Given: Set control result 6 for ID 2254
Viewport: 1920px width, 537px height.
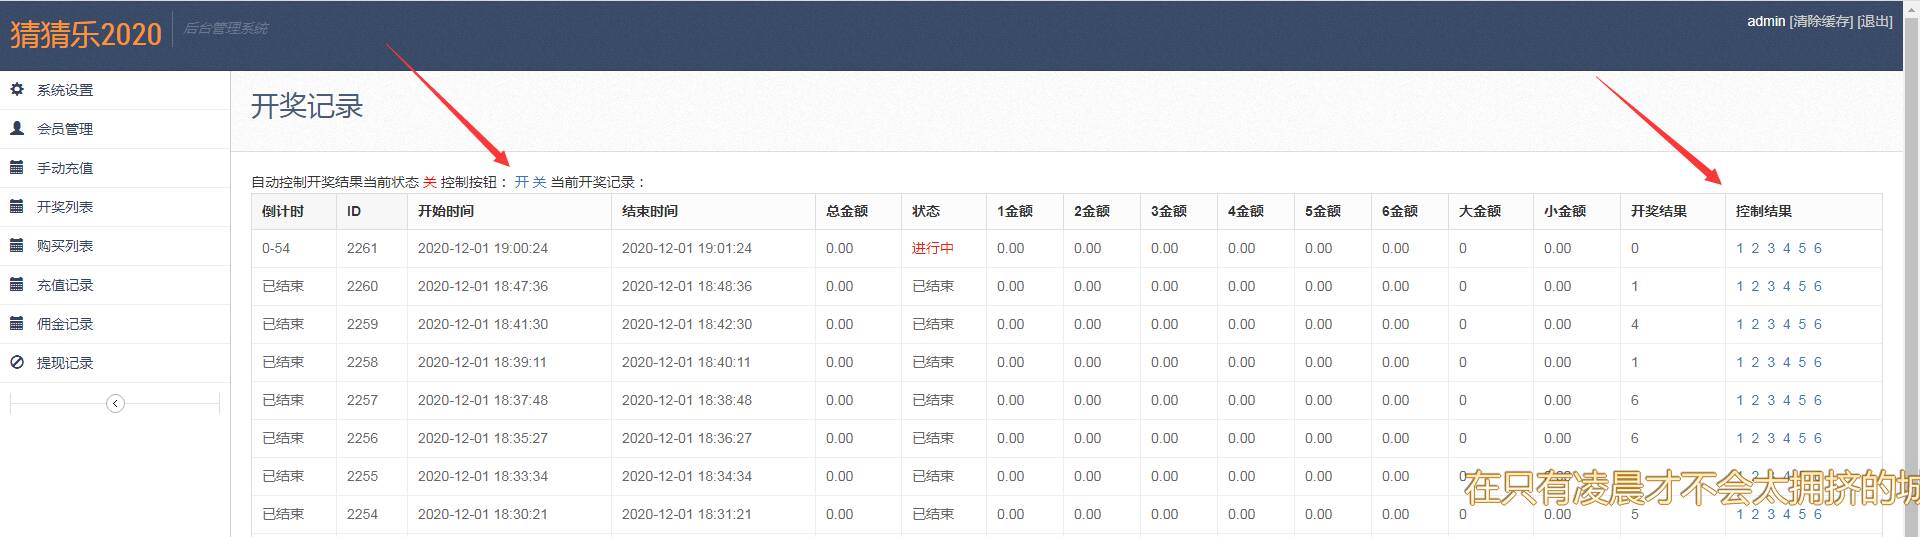Looking at the screenshot, I should point(1818,514).
